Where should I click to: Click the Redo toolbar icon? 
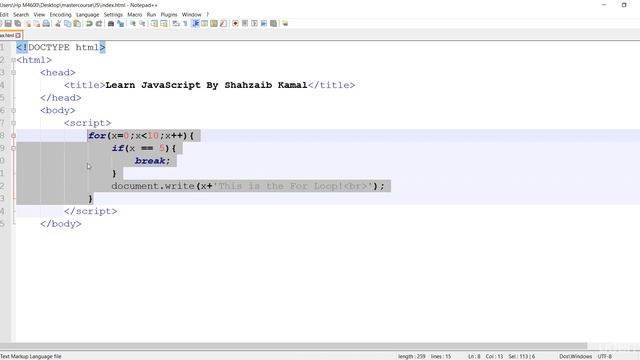point(98,24)
